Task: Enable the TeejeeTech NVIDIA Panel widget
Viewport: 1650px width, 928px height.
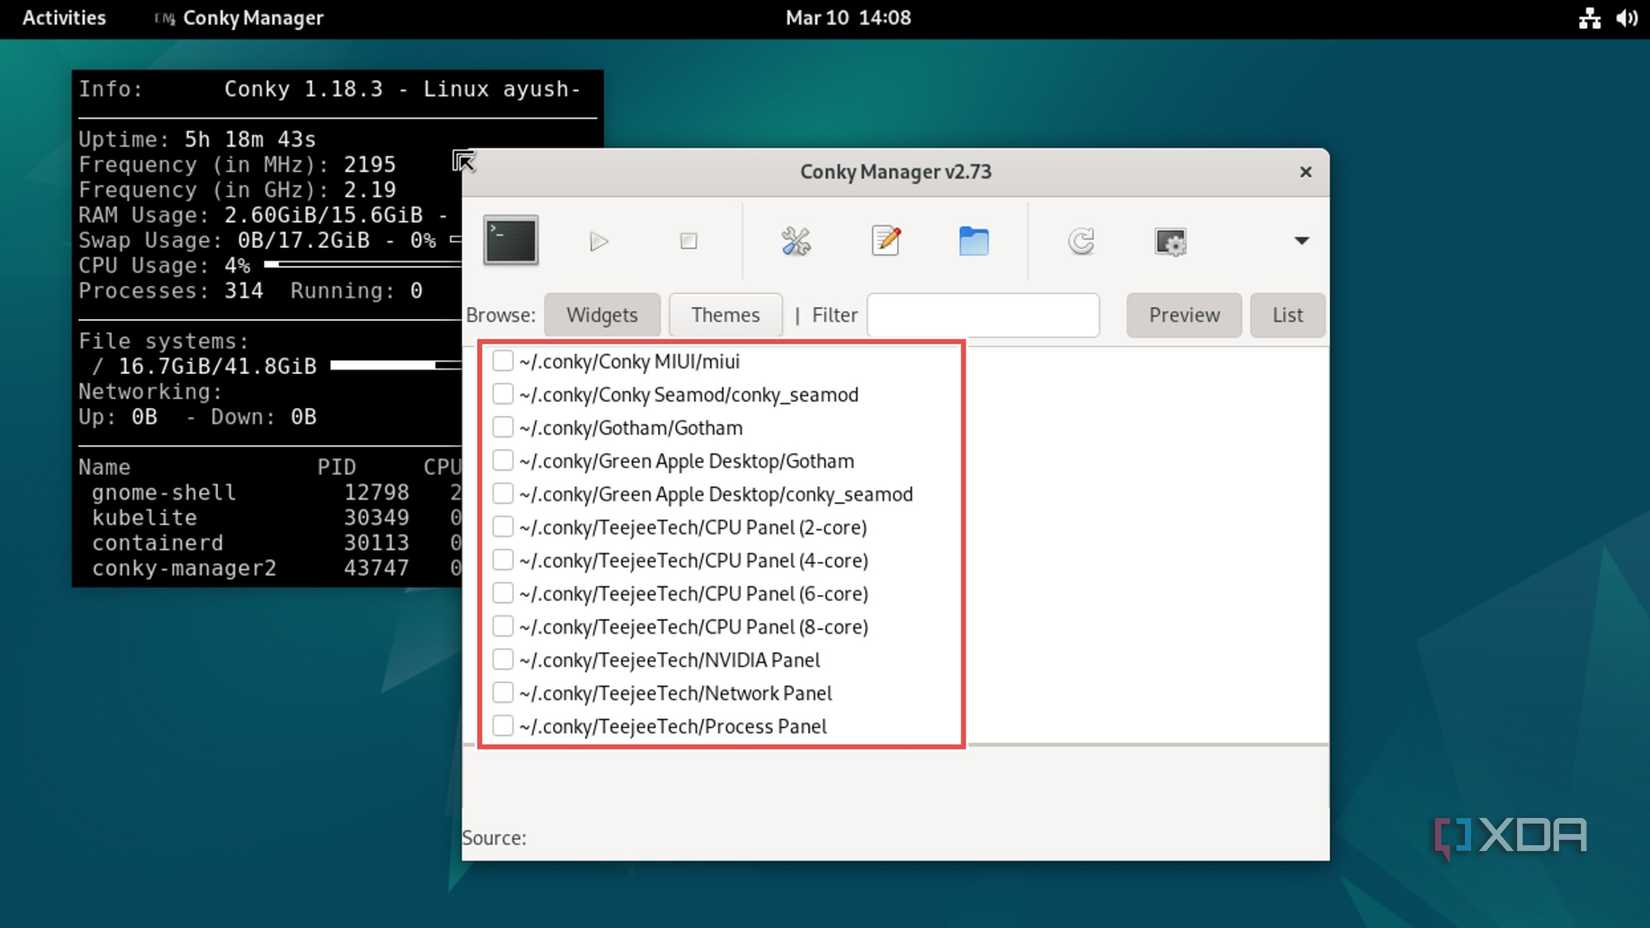Action: [502, 658]
